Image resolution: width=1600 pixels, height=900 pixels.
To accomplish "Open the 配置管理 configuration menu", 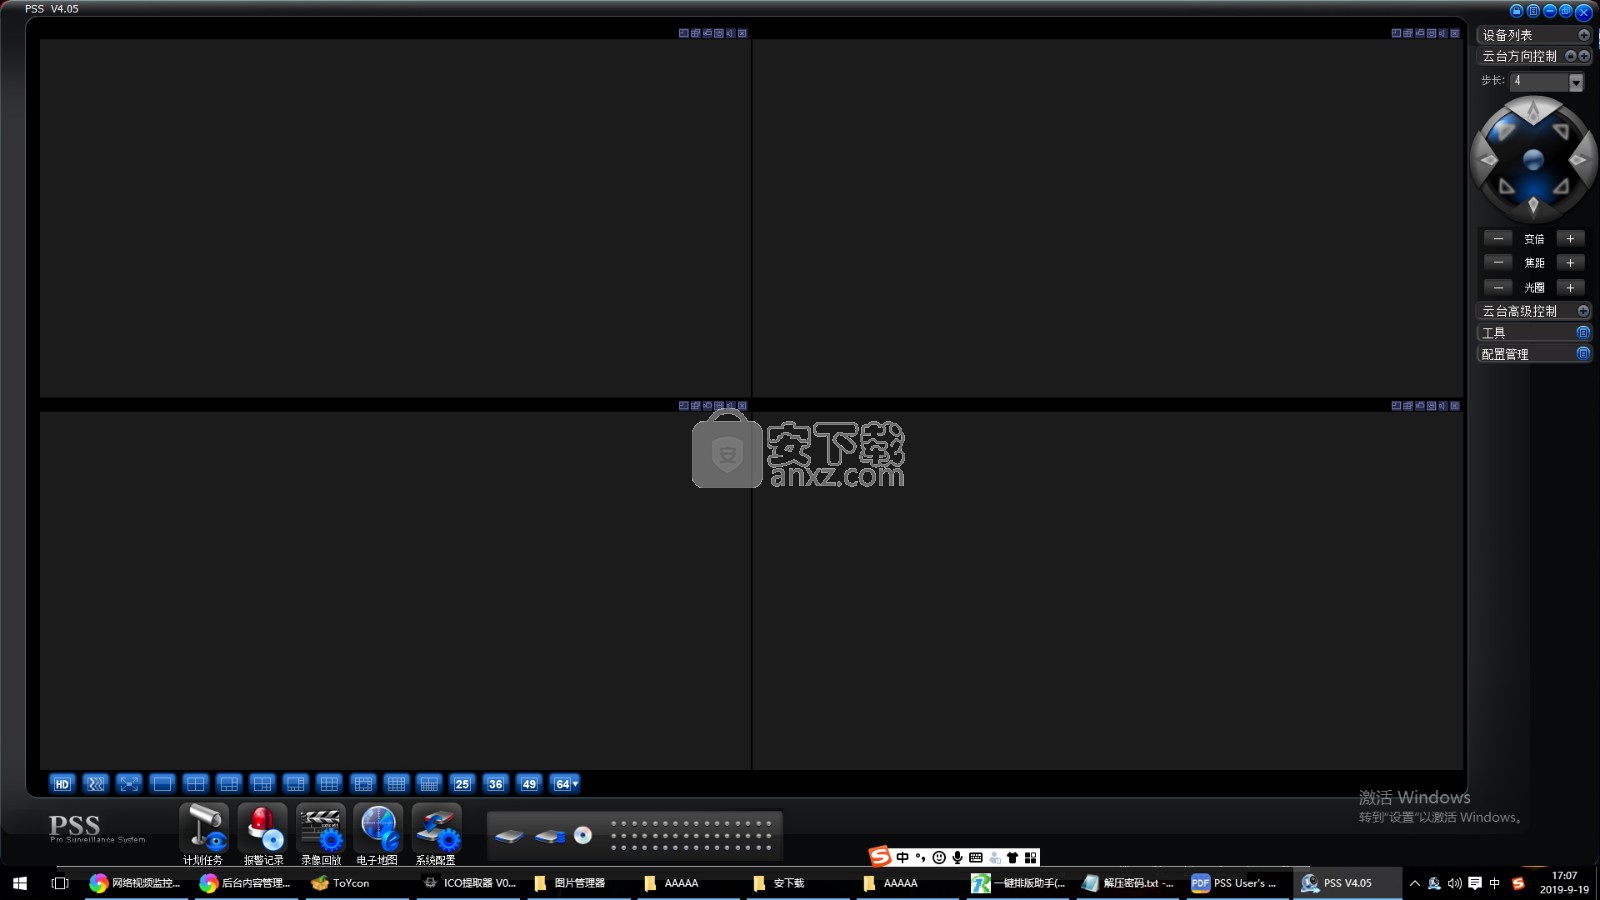I will [x=1583, y=353].
